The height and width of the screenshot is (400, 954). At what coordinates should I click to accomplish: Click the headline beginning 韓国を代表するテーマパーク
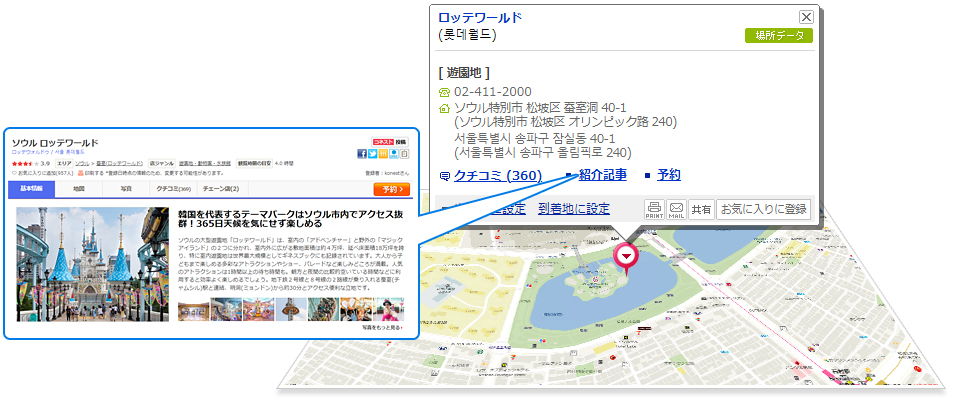click(290, 219)
